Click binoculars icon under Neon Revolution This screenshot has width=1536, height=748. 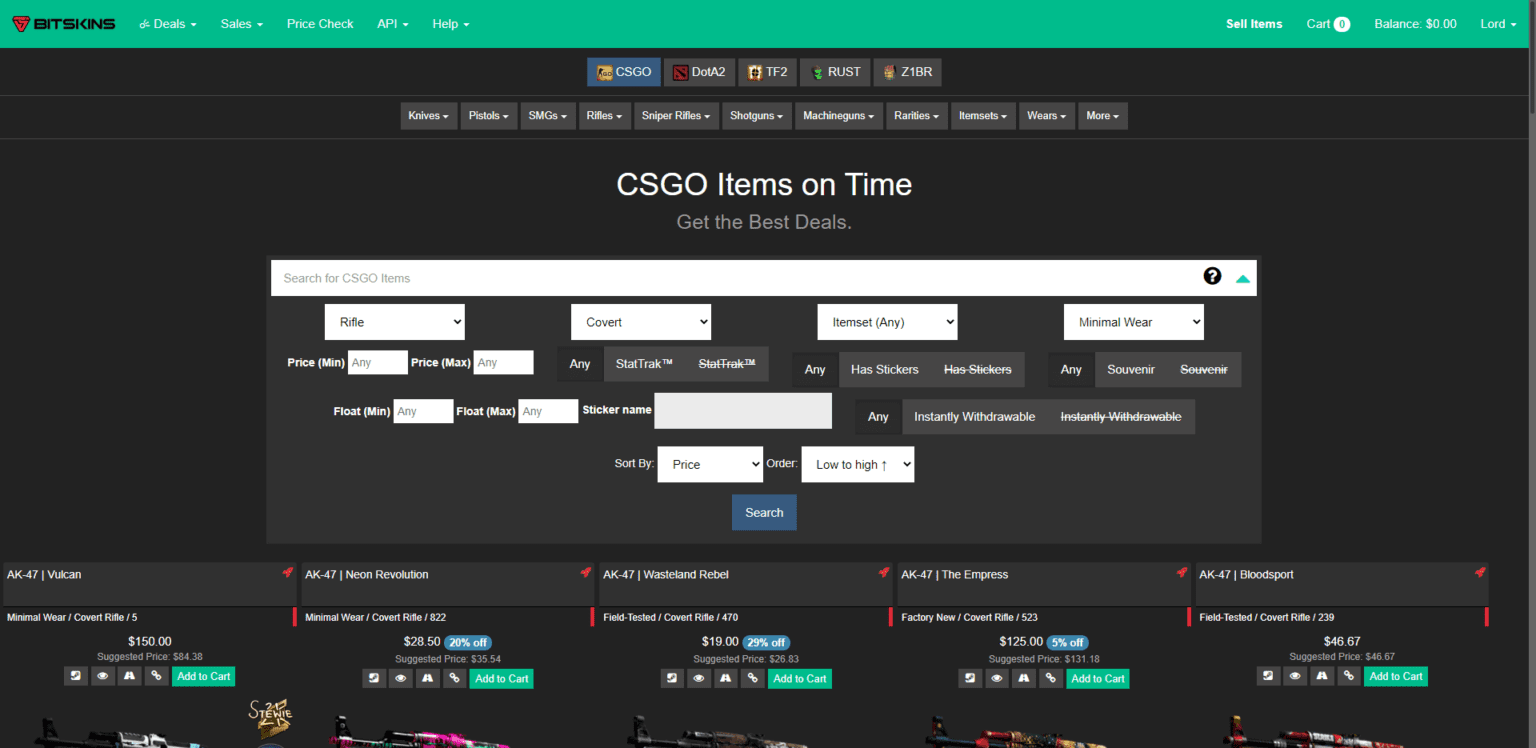(x=427, y=678)
